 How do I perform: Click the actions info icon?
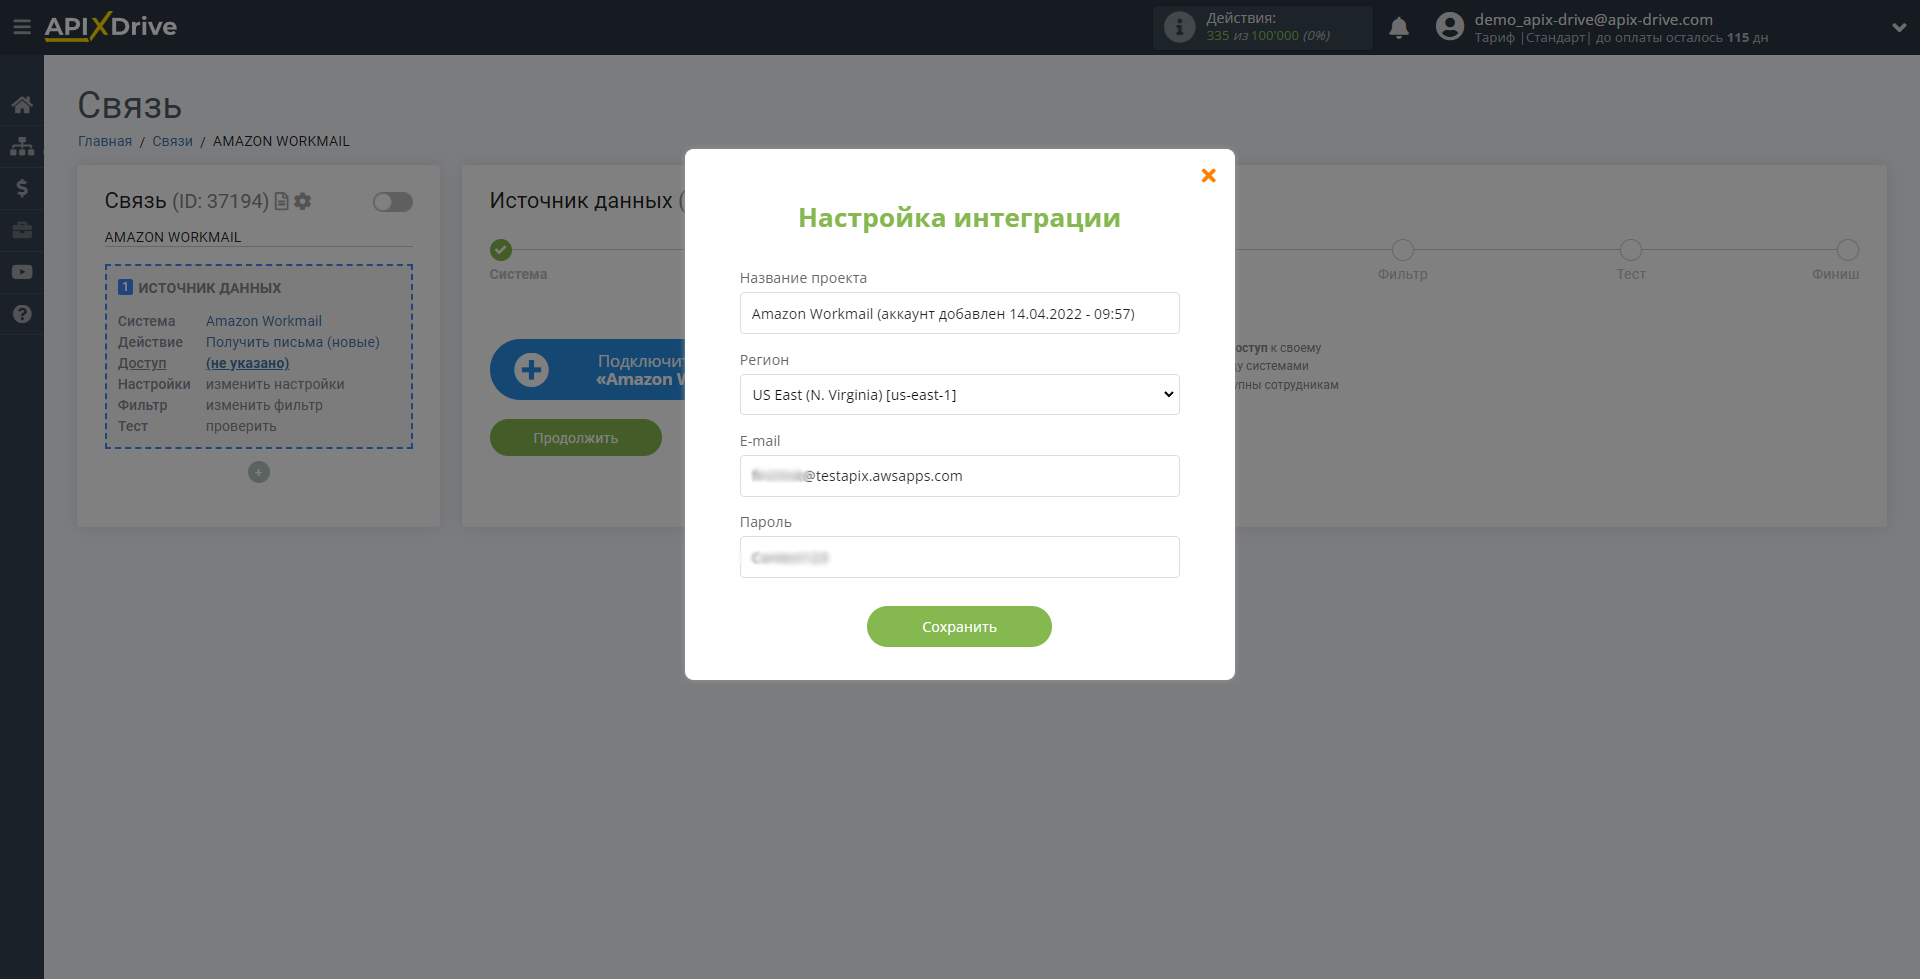(1180, 27)
